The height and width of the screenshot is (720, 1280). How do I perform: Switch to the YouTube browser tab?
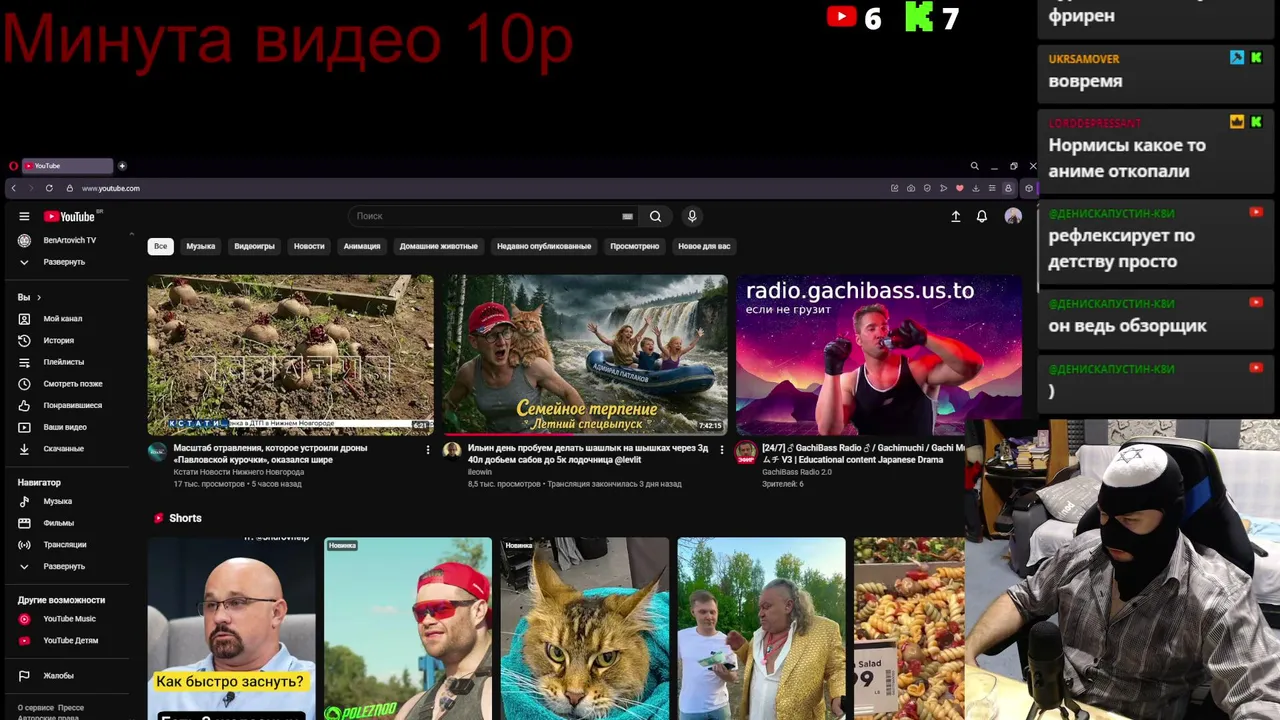[68, 166]
